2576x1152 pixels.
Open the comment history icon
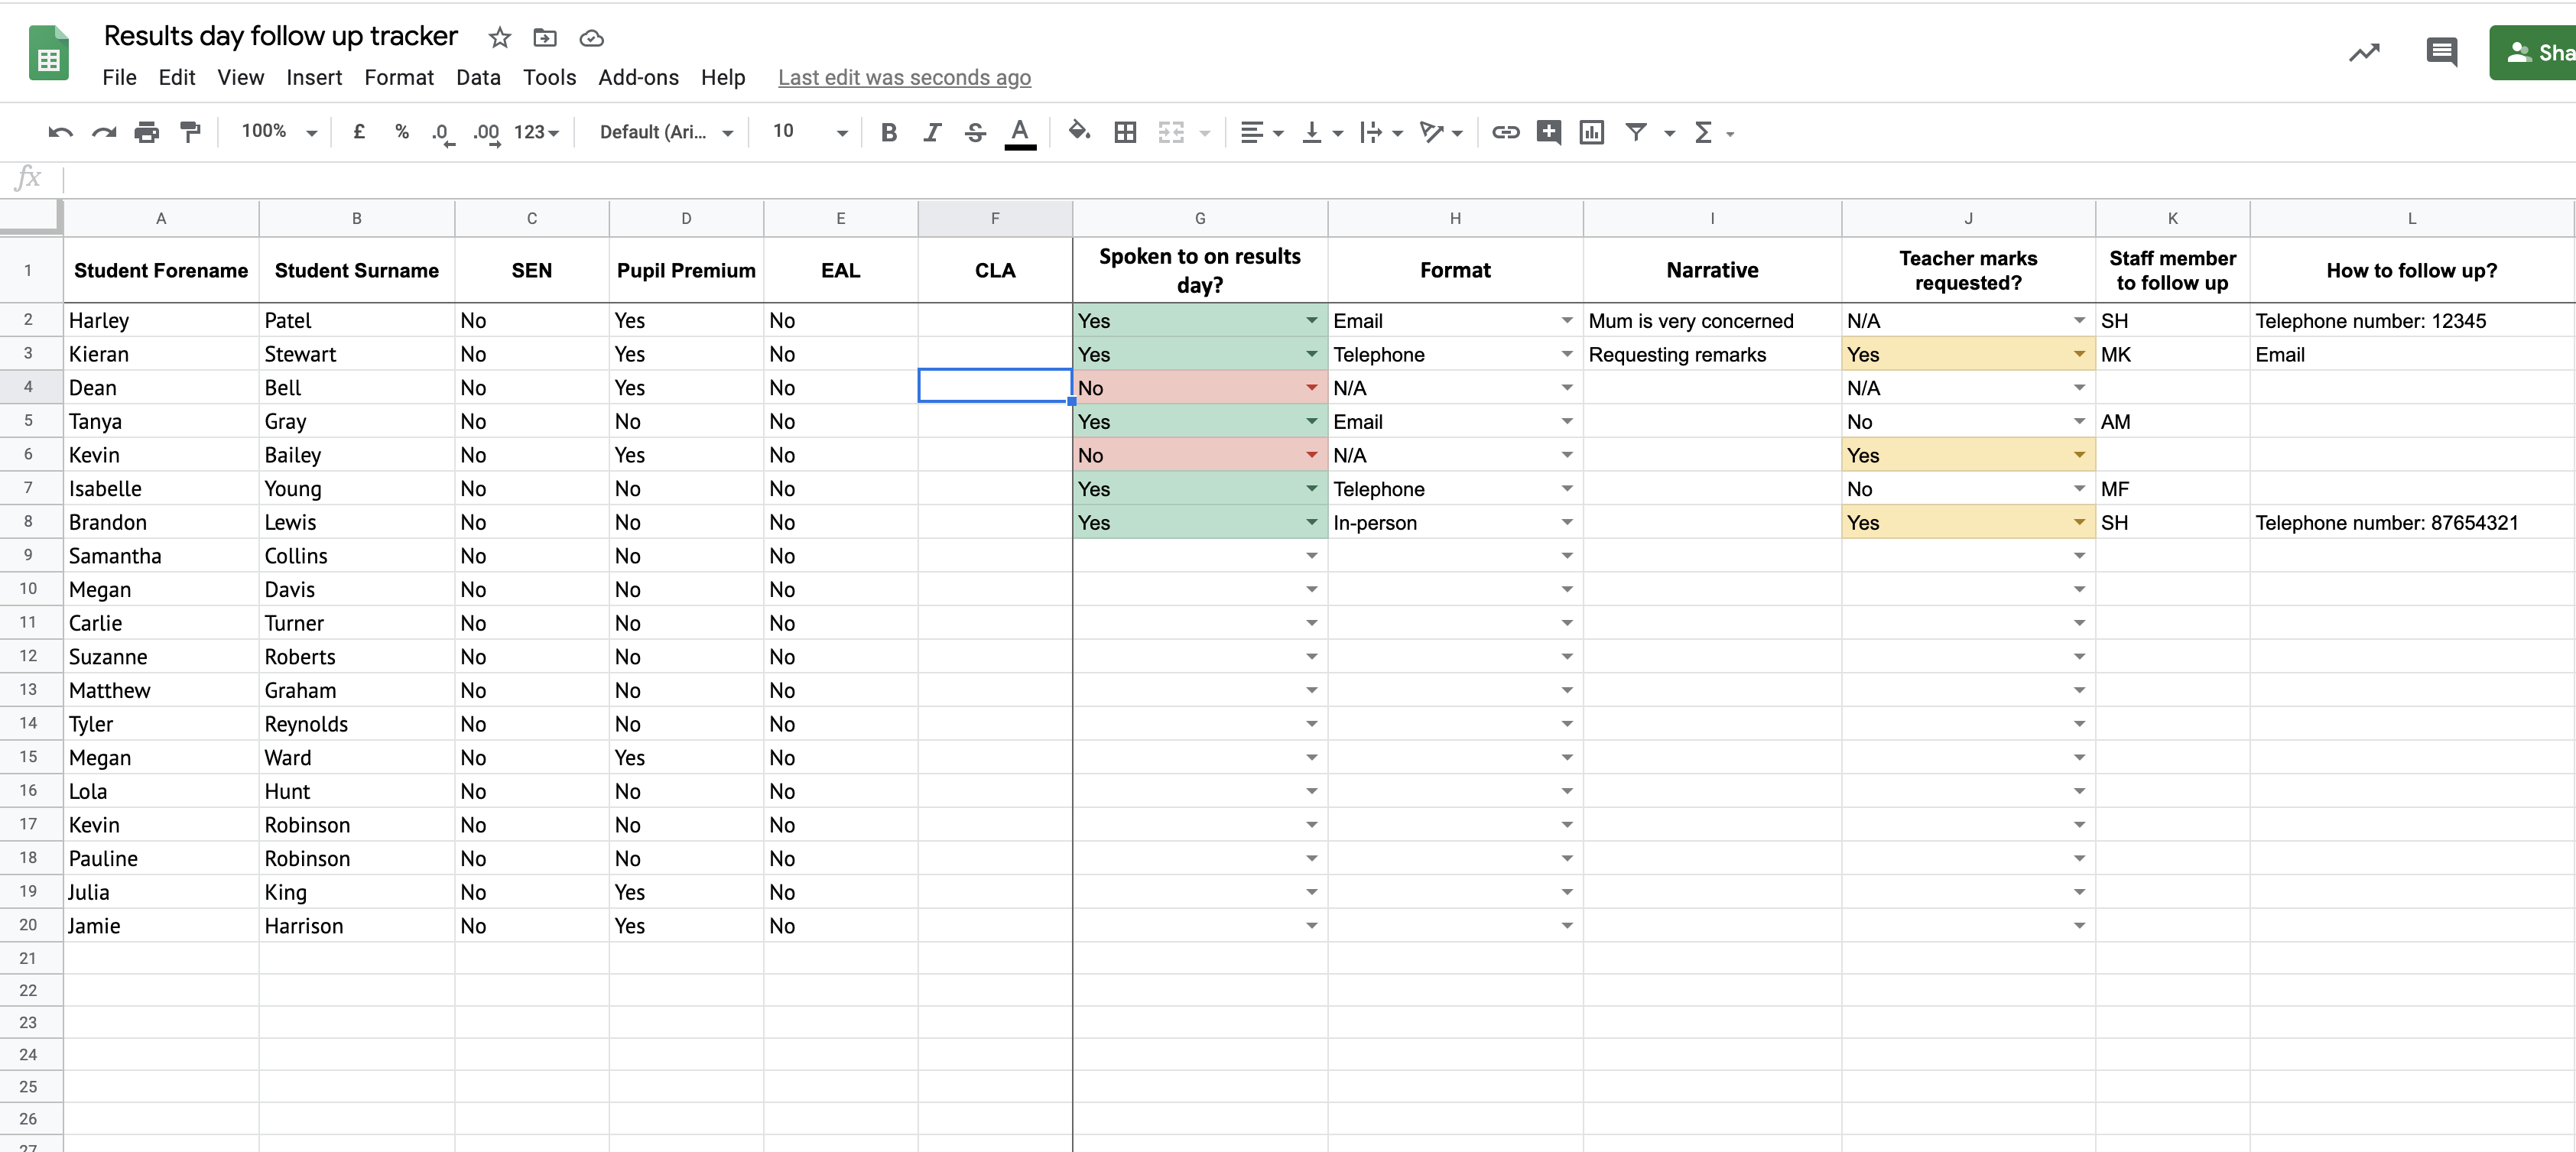coord(2441,52)
